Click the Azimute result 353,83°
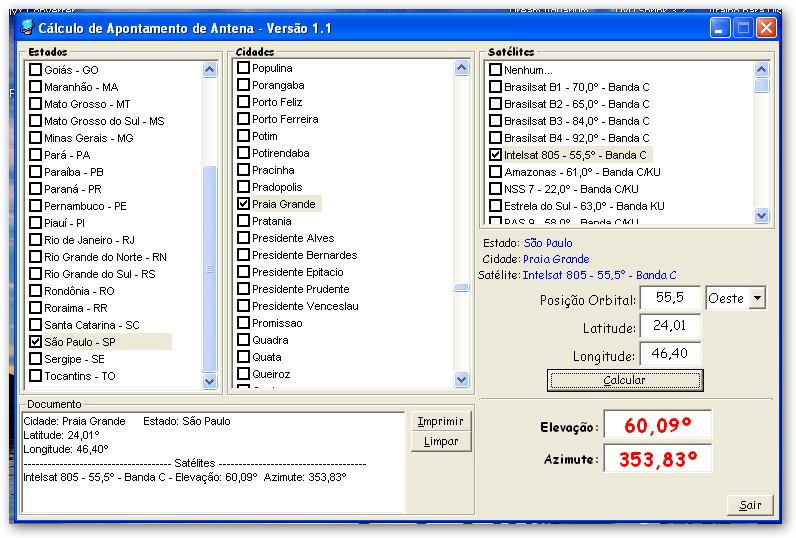This screenshot has width=796, height=538. click(x=658, y=458)
